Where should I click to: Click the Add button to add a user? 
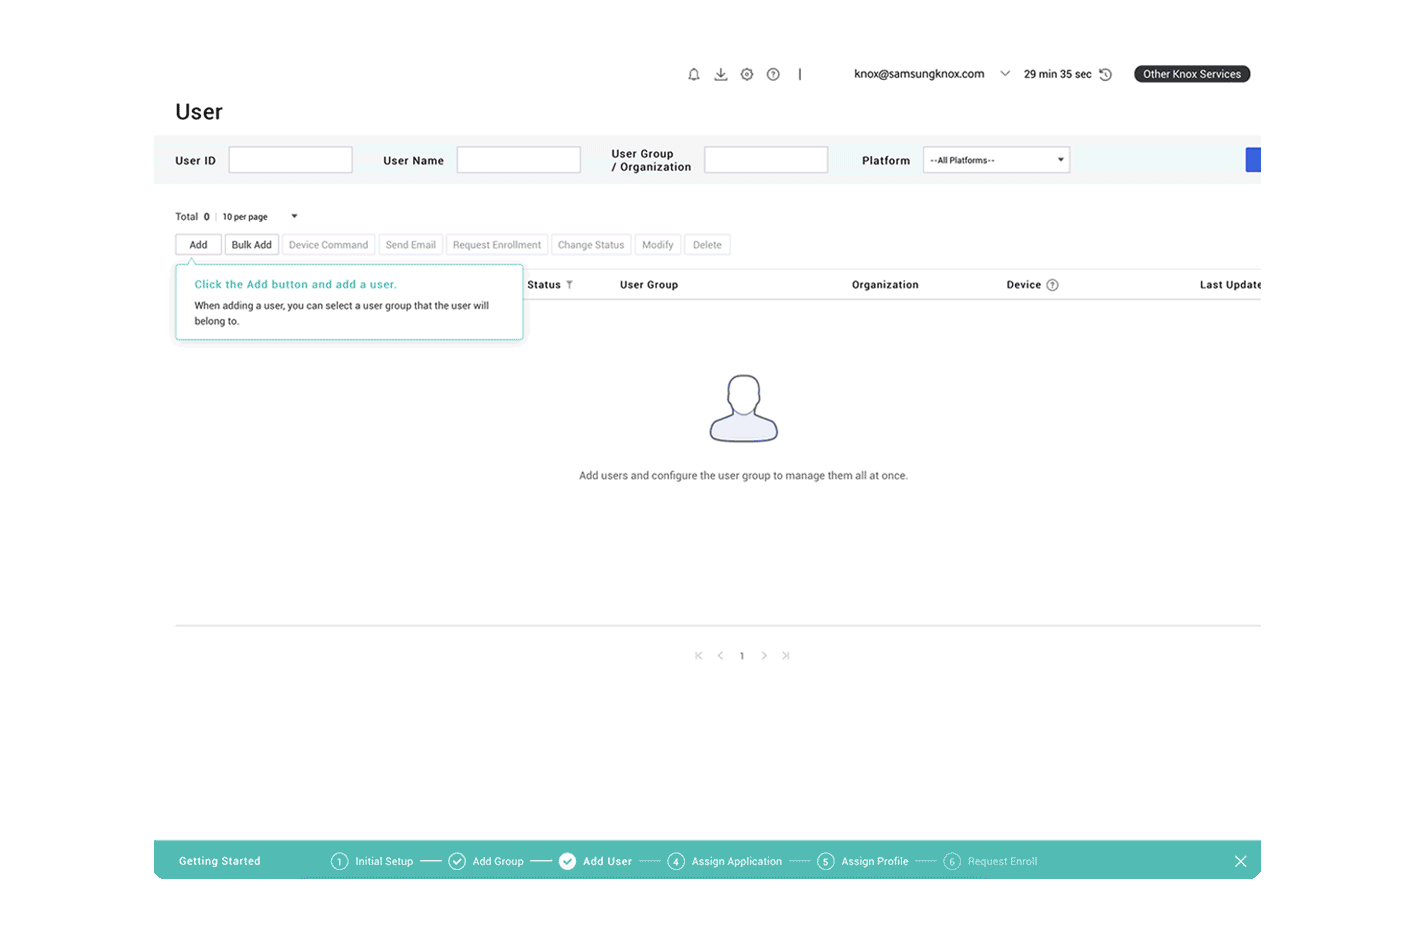[x=197, y=244]
